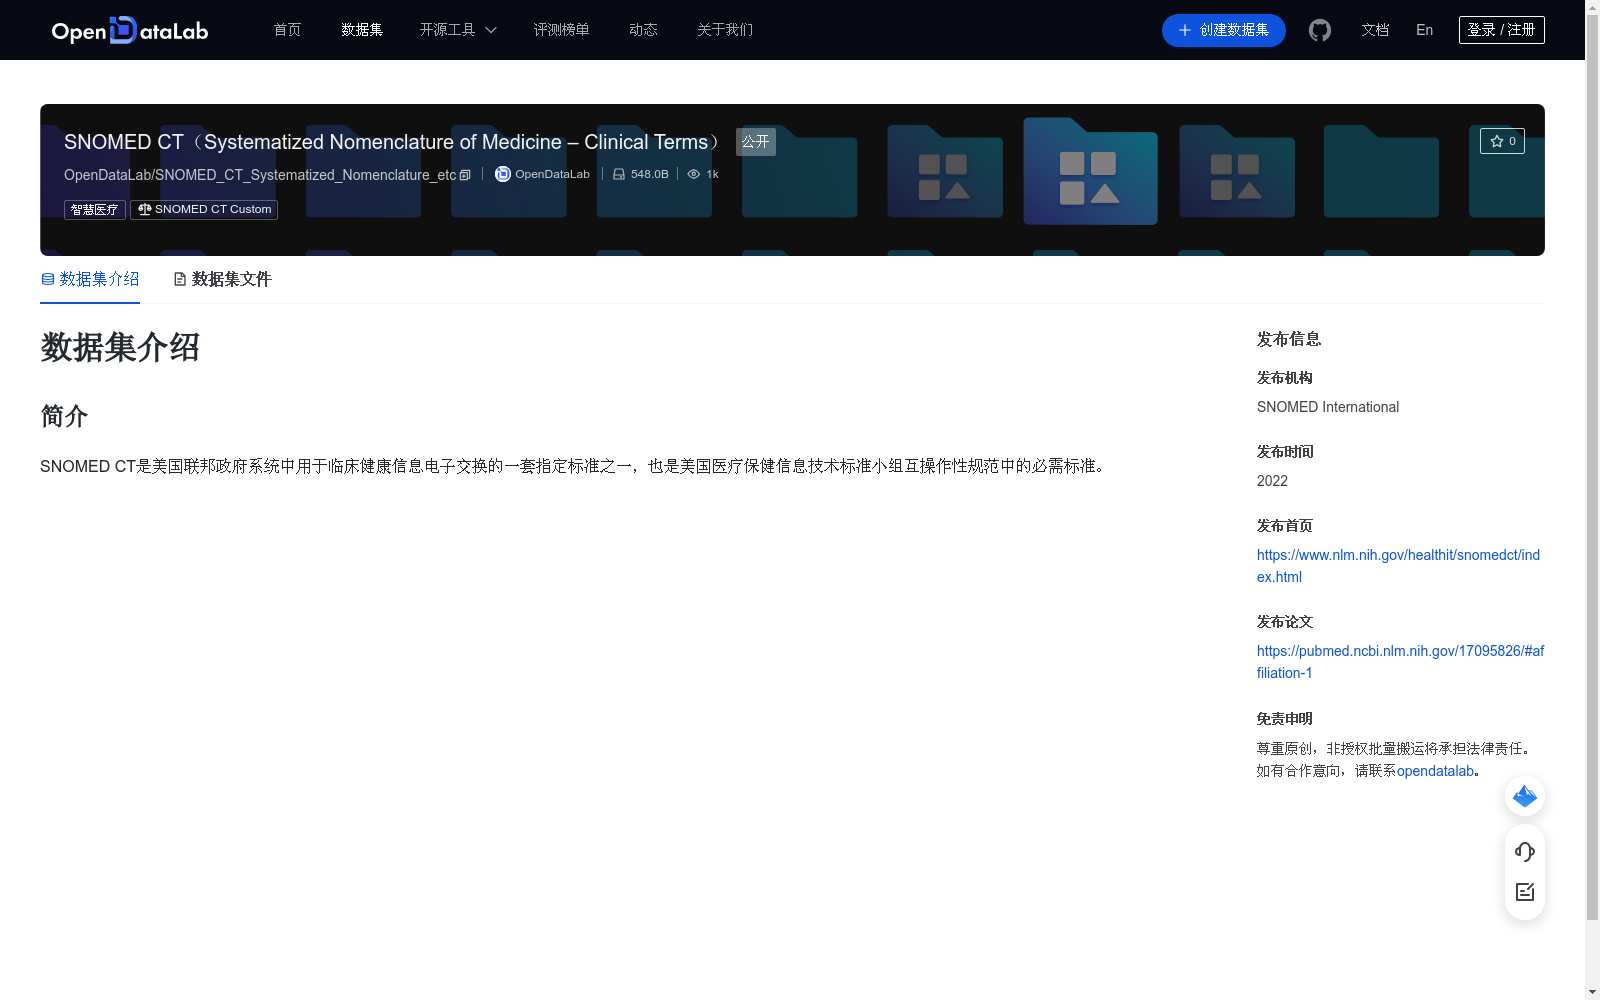This screenshot has width=1600, height=1000.
Task: Click plus icon on 创建数据集 button
Action: 1185,30
